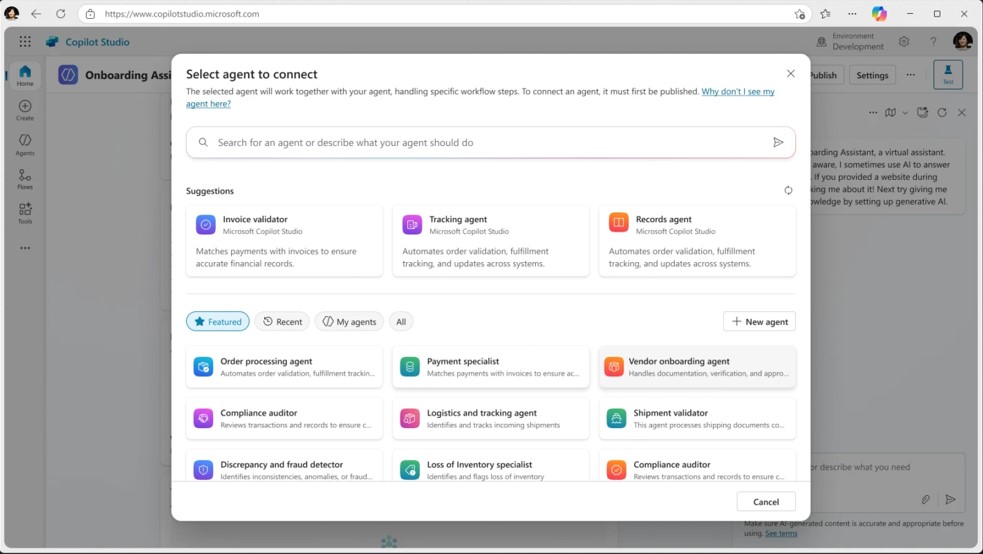Select the Discrepancy and fraud detector
The height and width of the screenshot is (554, 983).
tap(284, 467)
